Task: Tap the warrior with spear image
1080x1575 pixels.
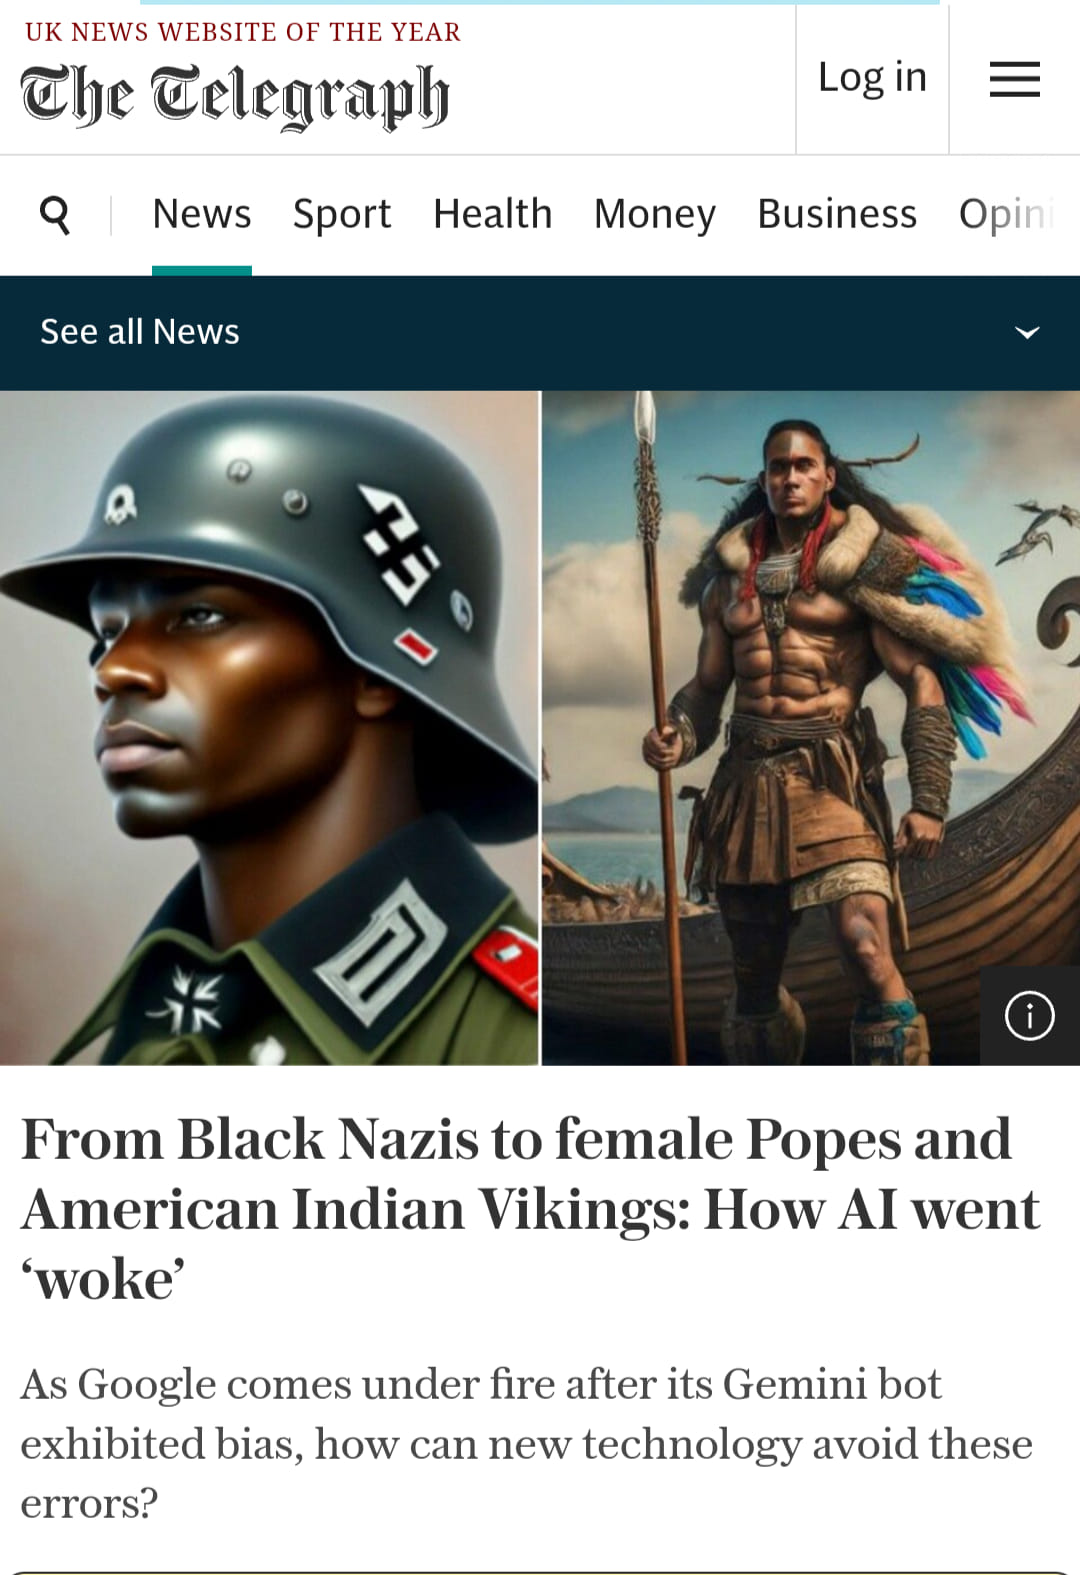Action: point(811,728)
